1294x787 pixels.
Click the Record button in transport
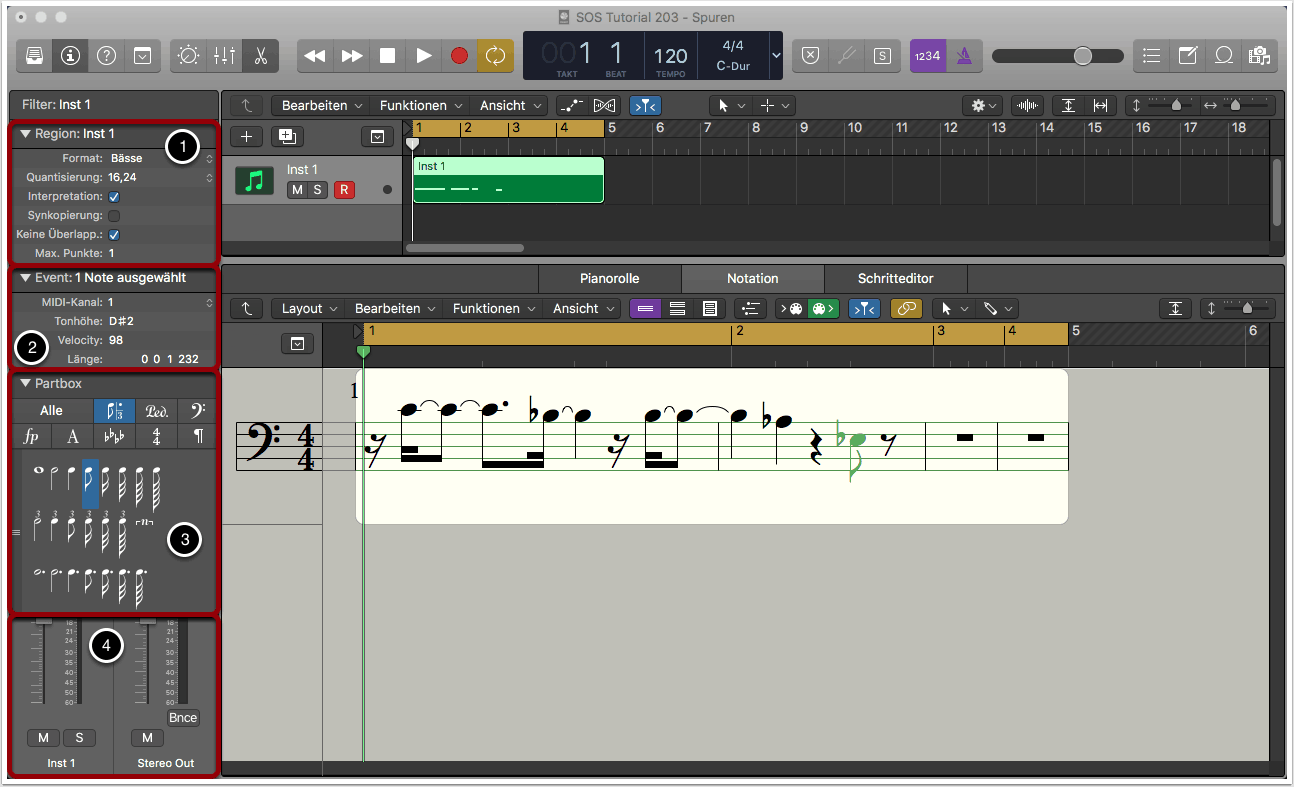click(459, 56)
